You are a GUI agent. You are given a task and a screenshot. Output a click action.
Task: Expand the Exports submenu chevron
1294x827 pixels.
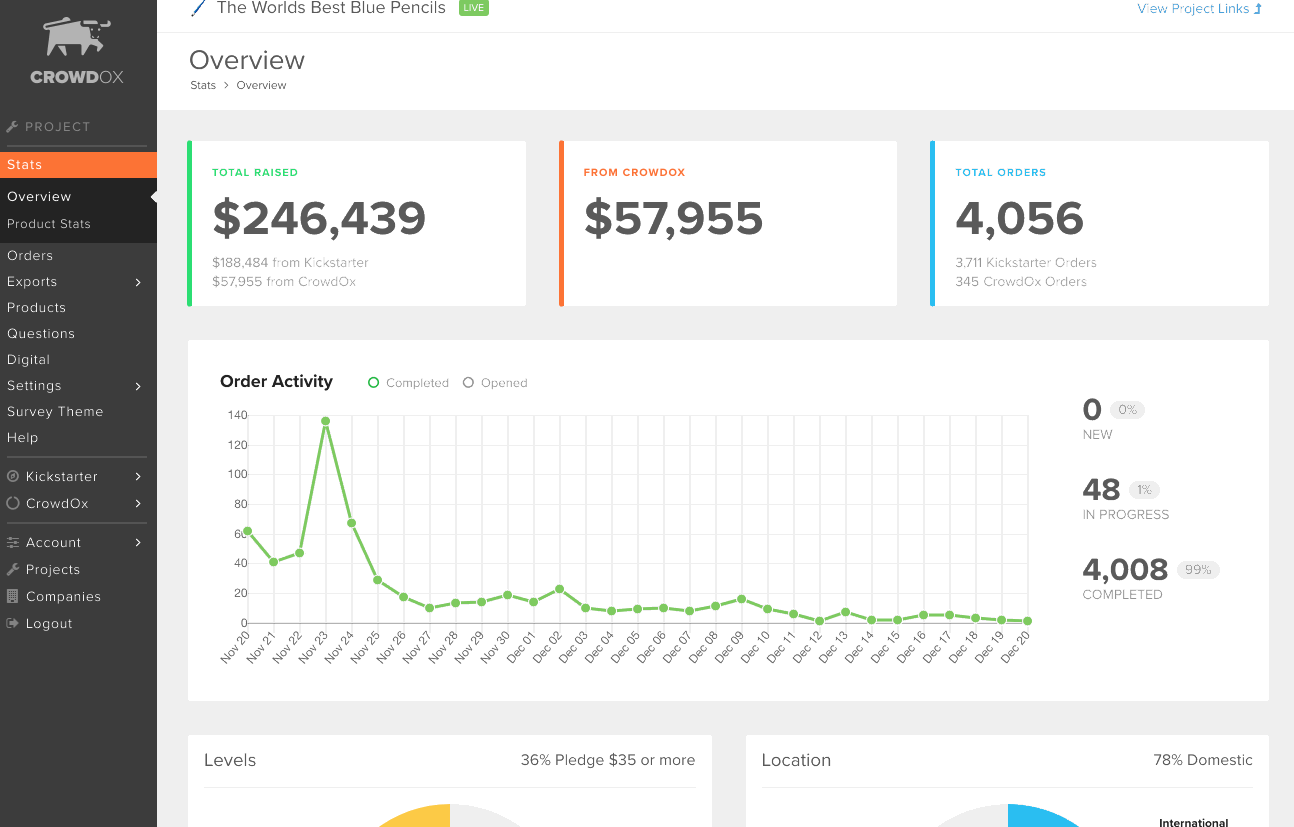coord(138,282)
